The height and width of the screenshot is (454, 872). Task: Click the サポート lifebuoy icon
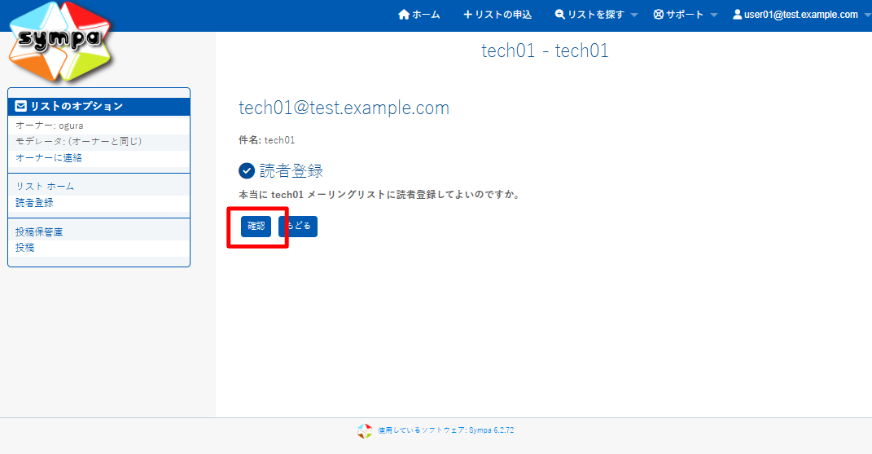click(658, 14)
